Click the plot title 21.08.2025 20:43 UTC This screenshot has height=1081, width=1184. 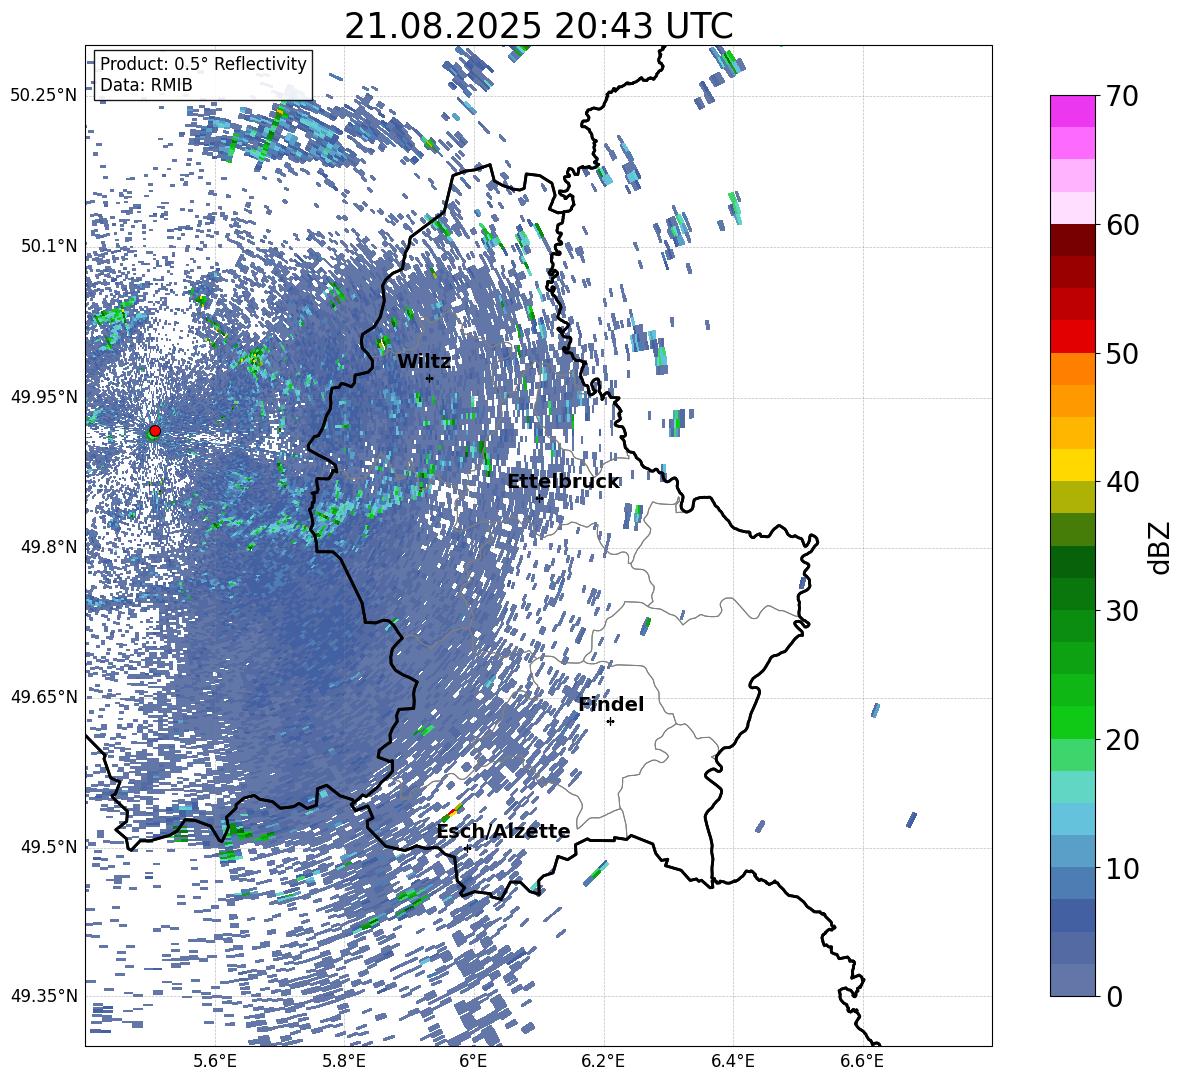click(x=538, y=26)
